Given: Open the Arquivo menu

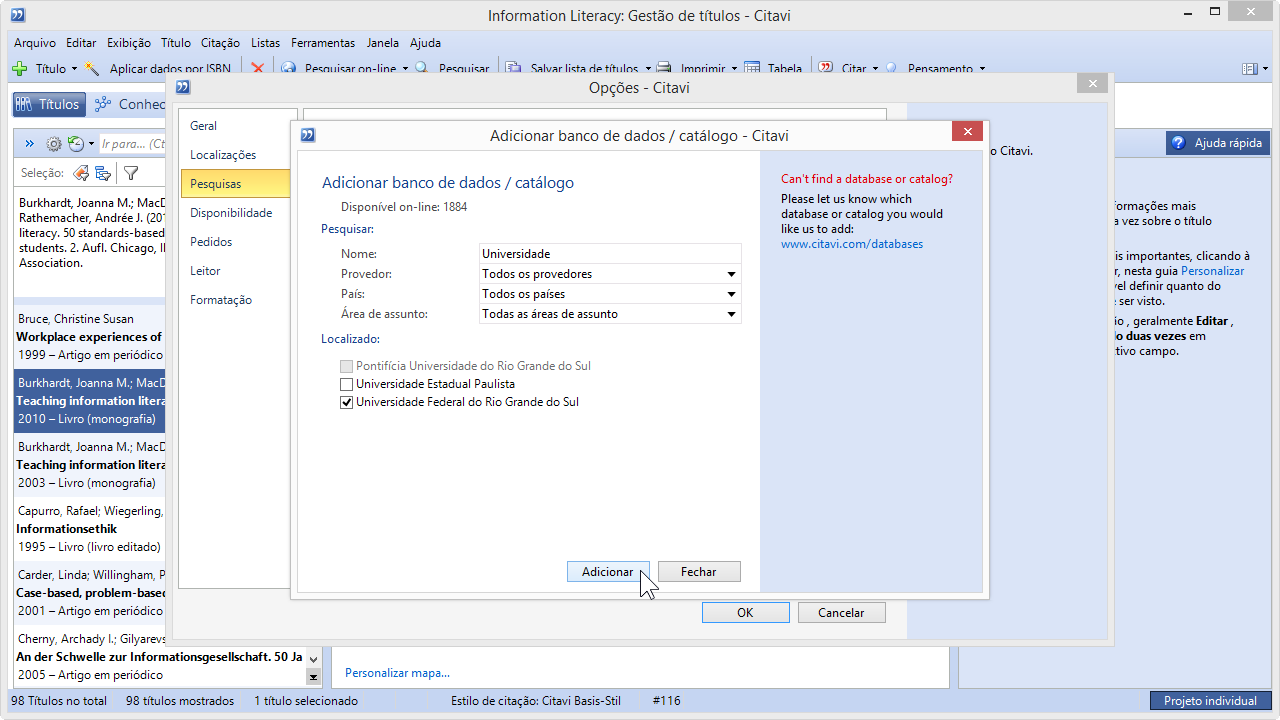Looking at the screenshot, I should point(35,43).
